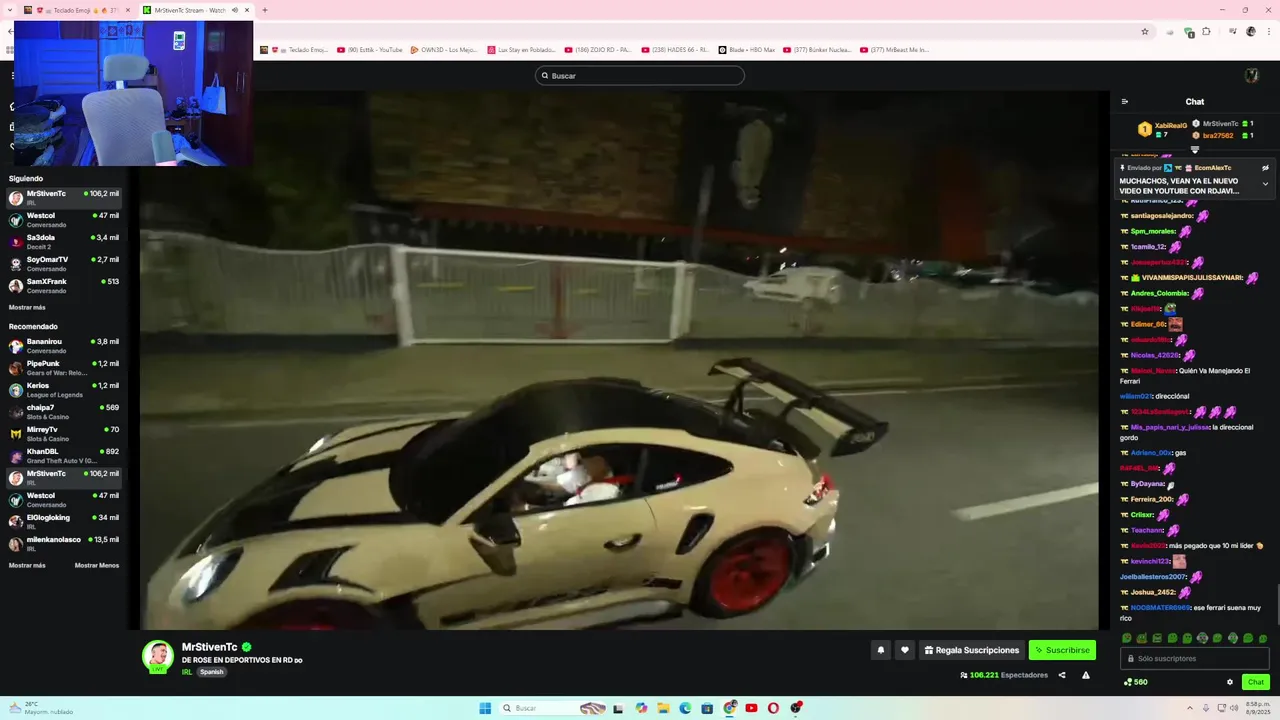Screen dimensions: 1280x720
Task: Open chaipa7 Slots & Casino channel
Action: pyautogui.click(x=64, y=412)
